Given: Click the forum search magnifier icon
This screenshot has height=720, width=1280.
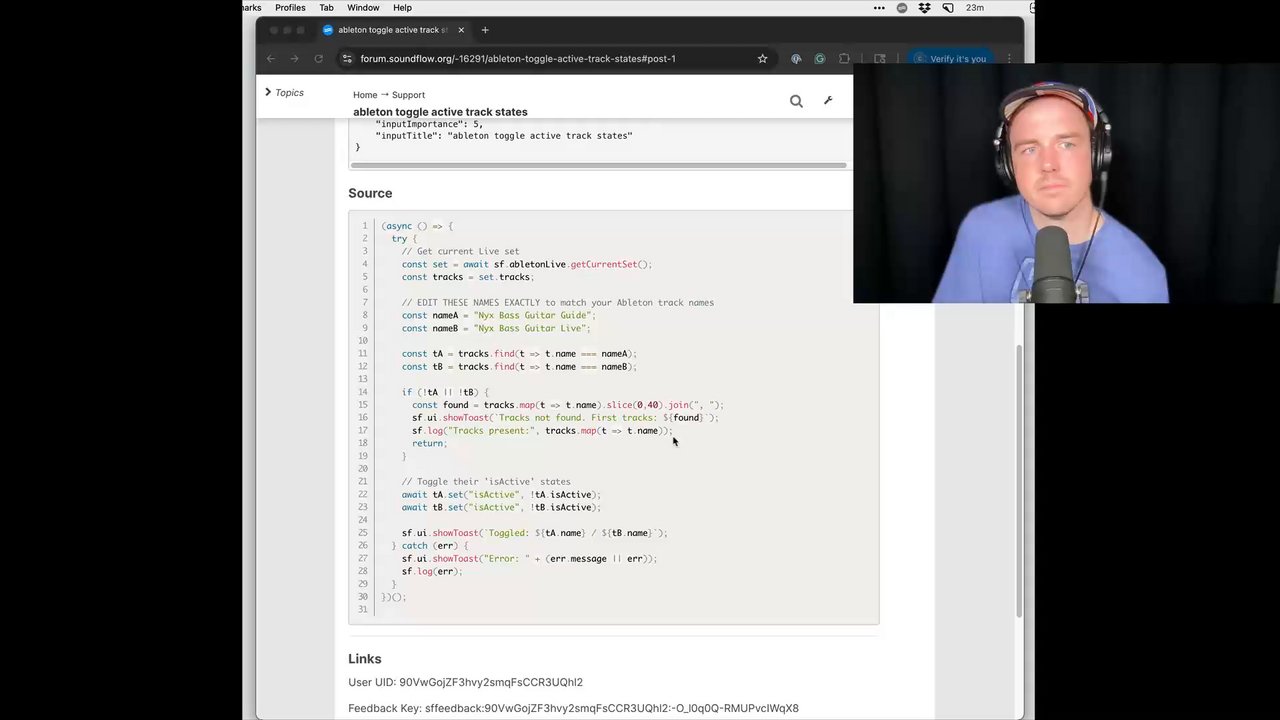Looking at the screenshot, I should (796, 101).
